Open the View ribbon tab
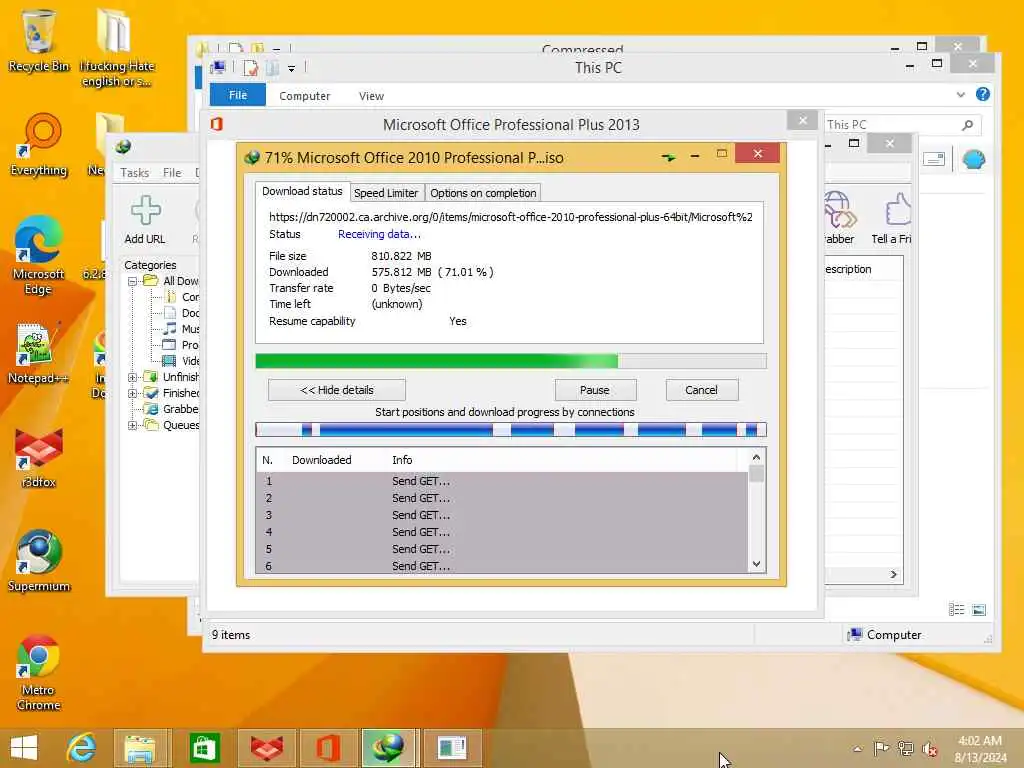The width and height of the screenshot is (1024, 768). [x=371, y=96]
